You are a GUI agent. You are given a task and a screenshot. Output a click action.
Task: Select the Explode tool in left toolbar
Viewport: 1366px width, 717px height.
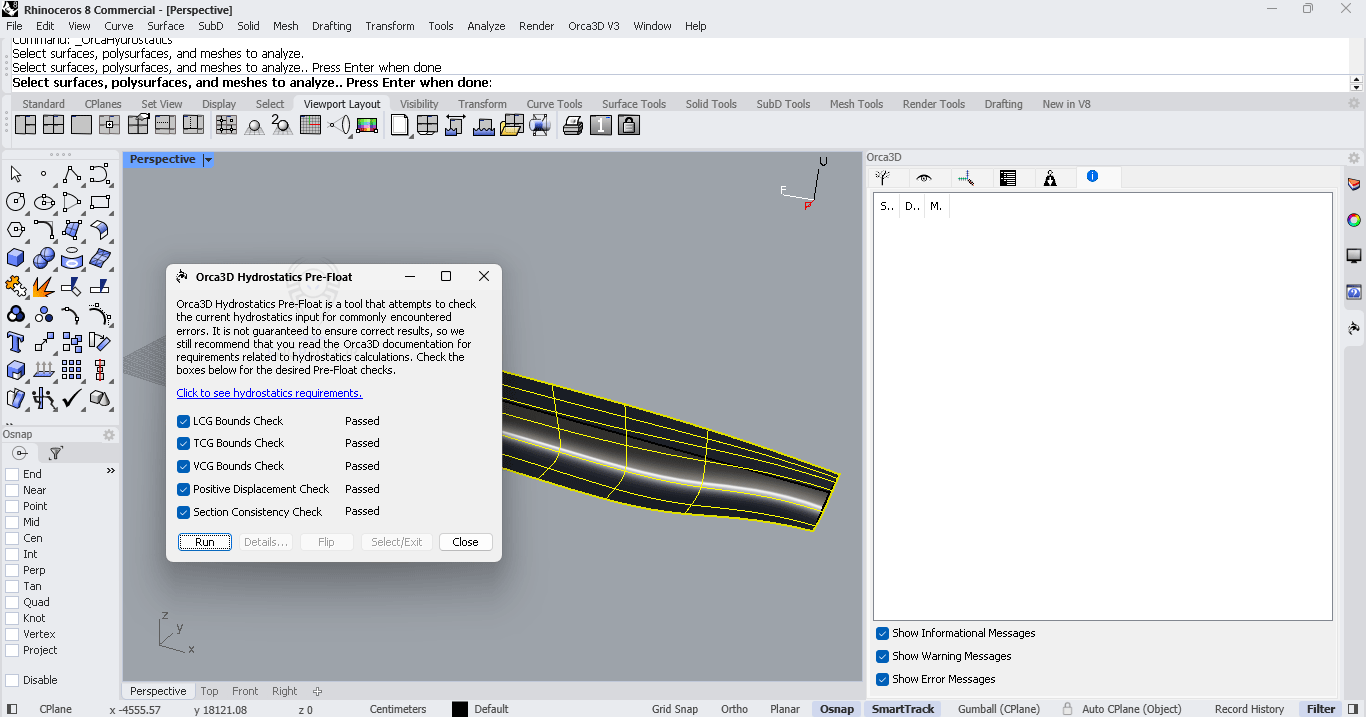43,287
